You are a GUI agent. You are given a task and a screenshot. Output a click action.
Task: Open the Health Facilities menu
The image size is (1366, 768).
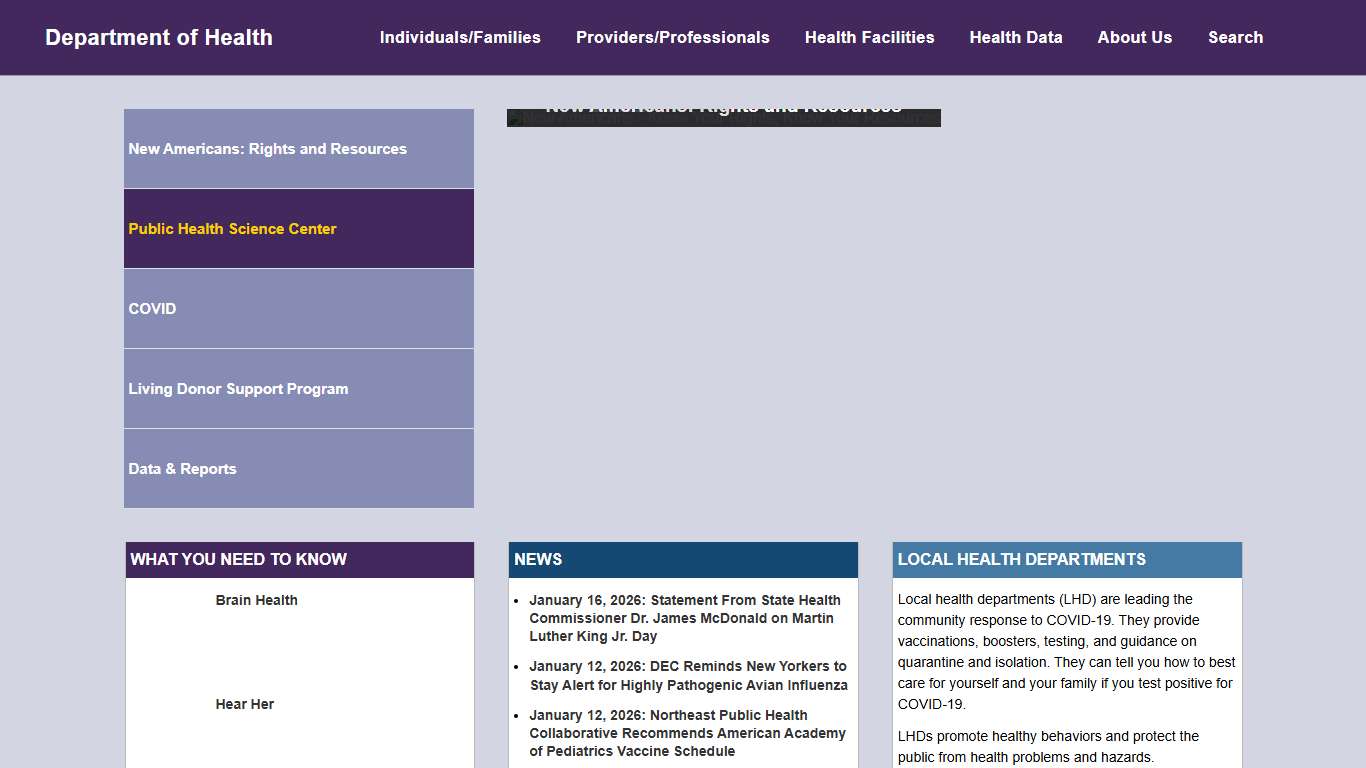pos(869,38)
